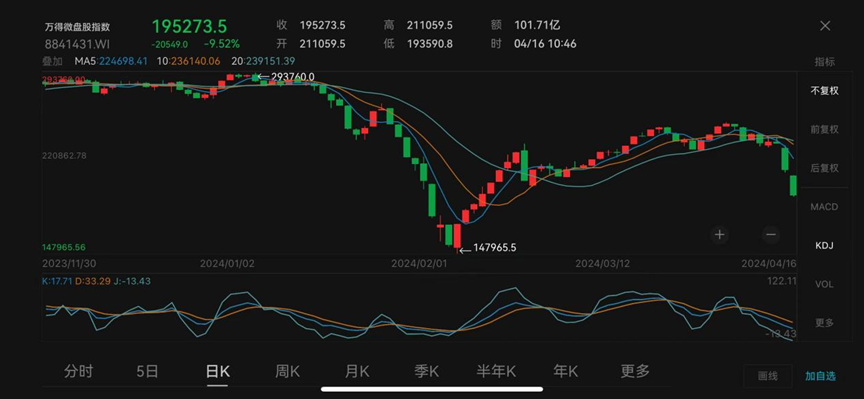Viewport: 864px width, 399px height.
Task: Switch to the 5日 chart tab
Action: point(147,371)
